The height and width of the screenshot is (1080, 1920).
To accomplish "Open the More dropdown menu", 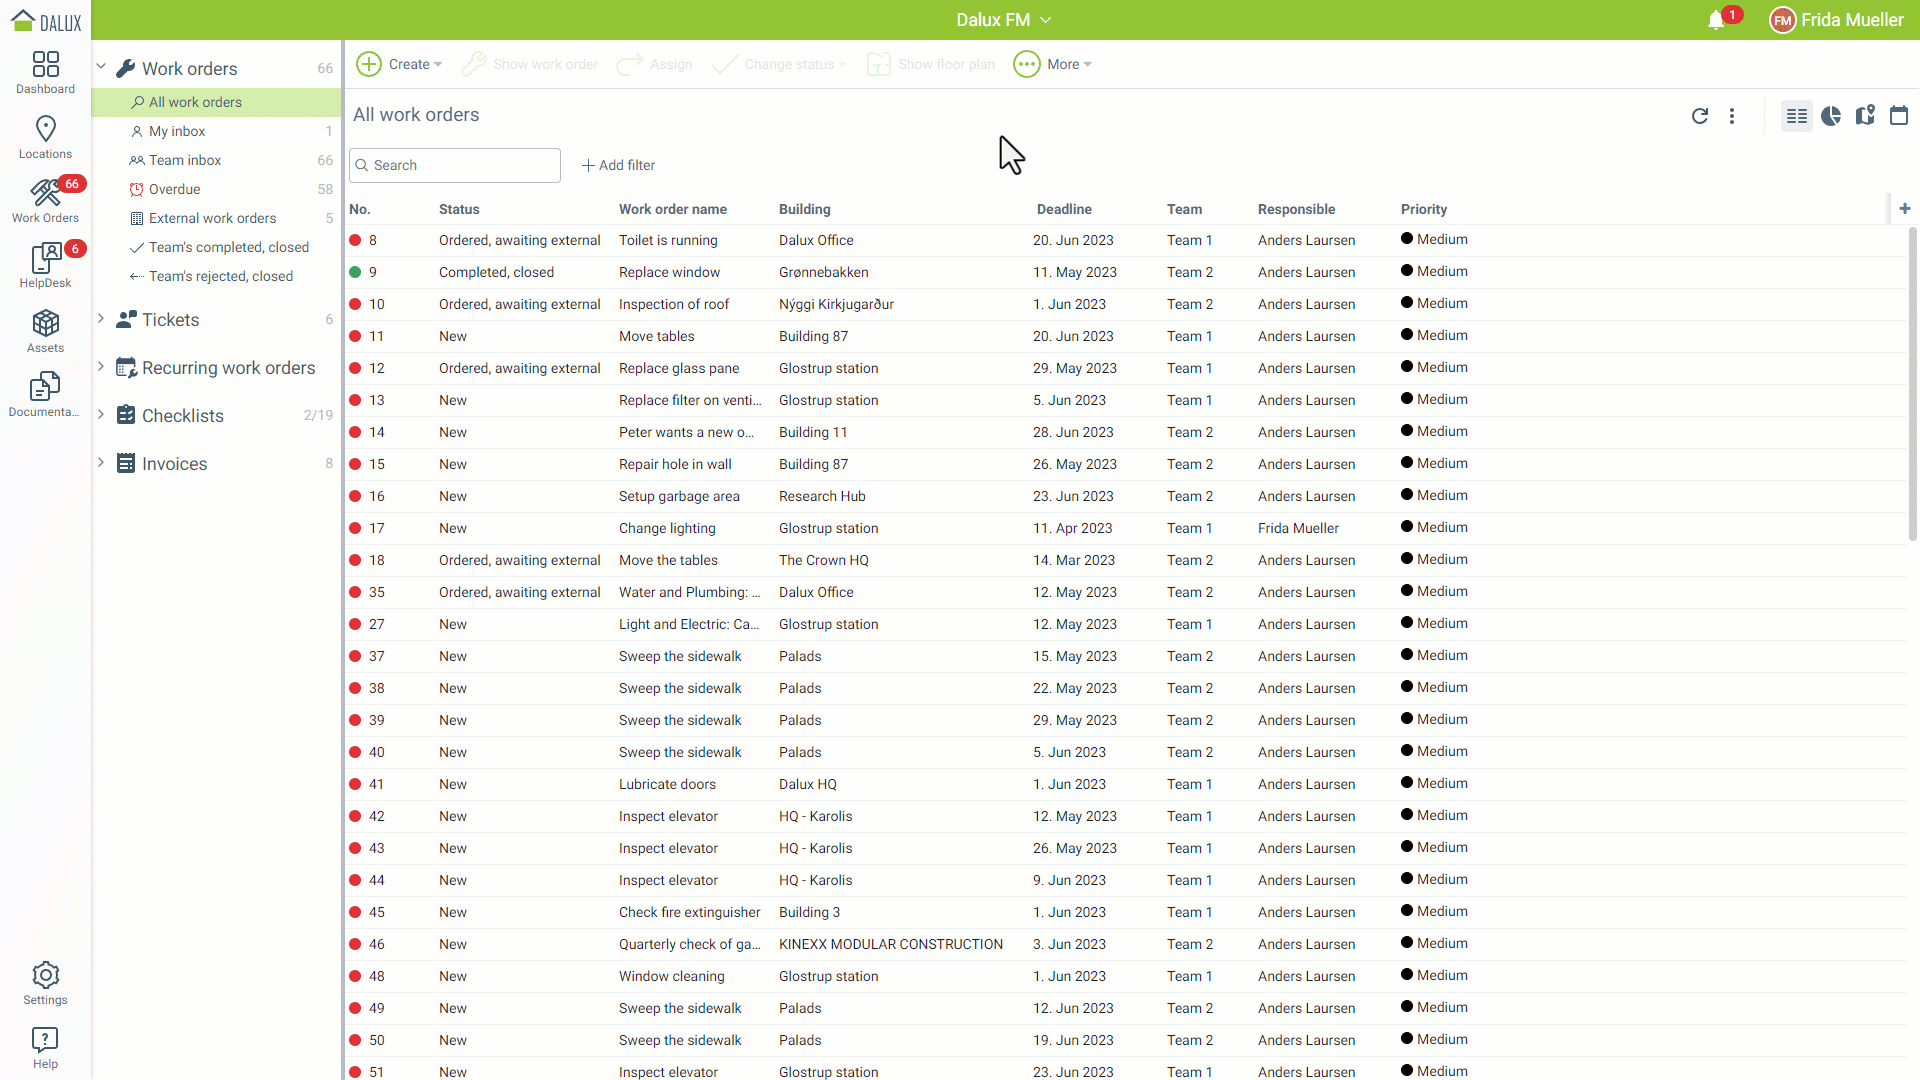I will pos(1053,64).
